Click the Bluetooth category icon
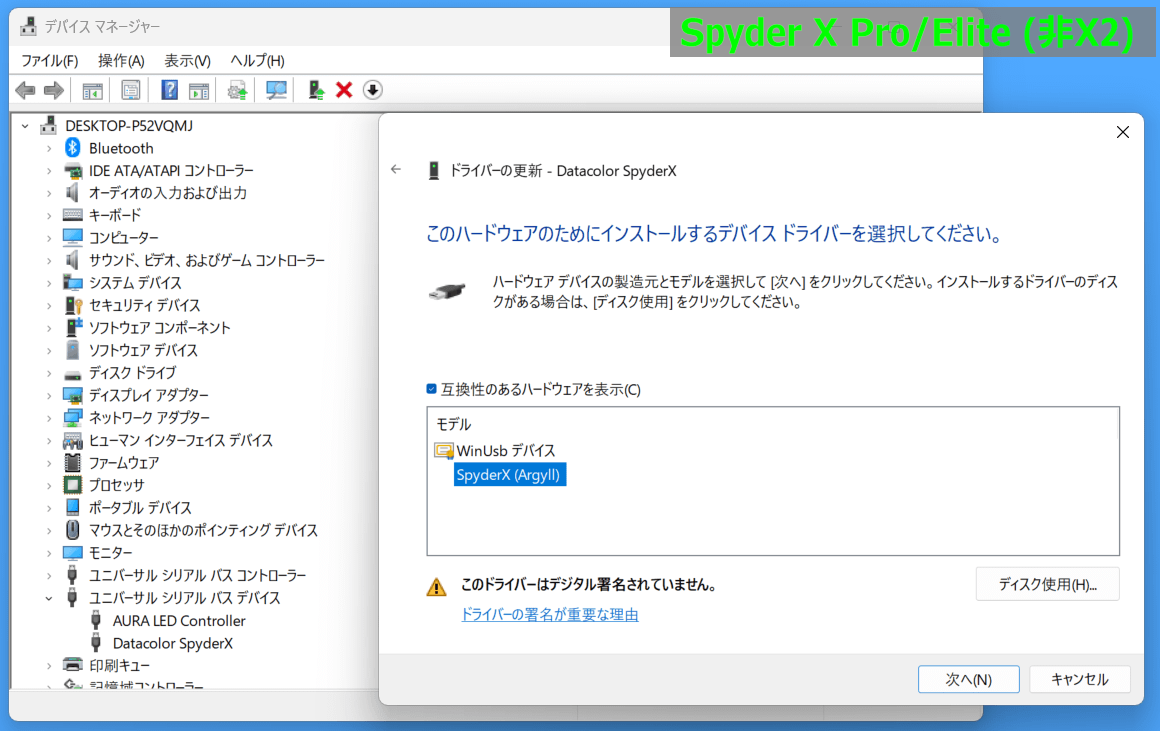 pyautogui.click(x=72, y=148)
